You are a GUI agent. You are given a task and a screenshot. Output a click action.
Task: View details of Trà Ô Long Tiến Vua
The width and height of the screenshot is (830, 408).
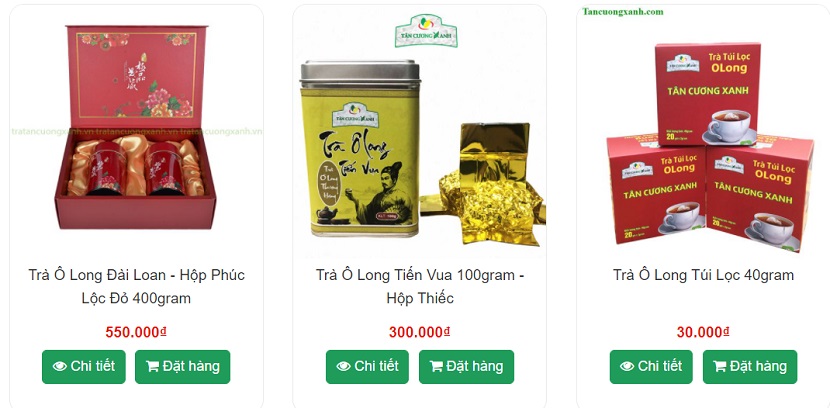tap(367, 367)
